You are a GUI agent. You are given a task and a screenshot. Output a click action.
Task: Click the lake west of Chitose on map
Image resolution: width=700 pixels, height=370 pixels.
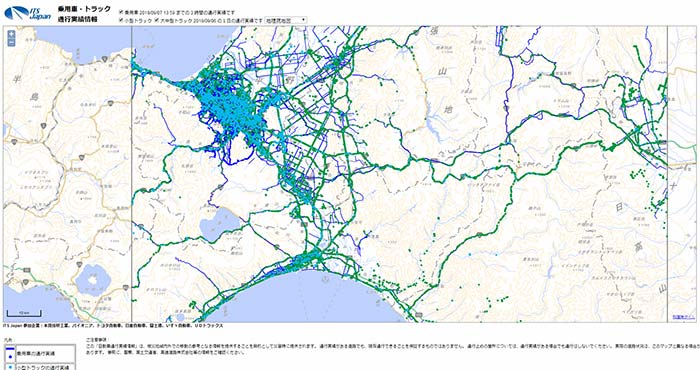click(x=220, y=224)
